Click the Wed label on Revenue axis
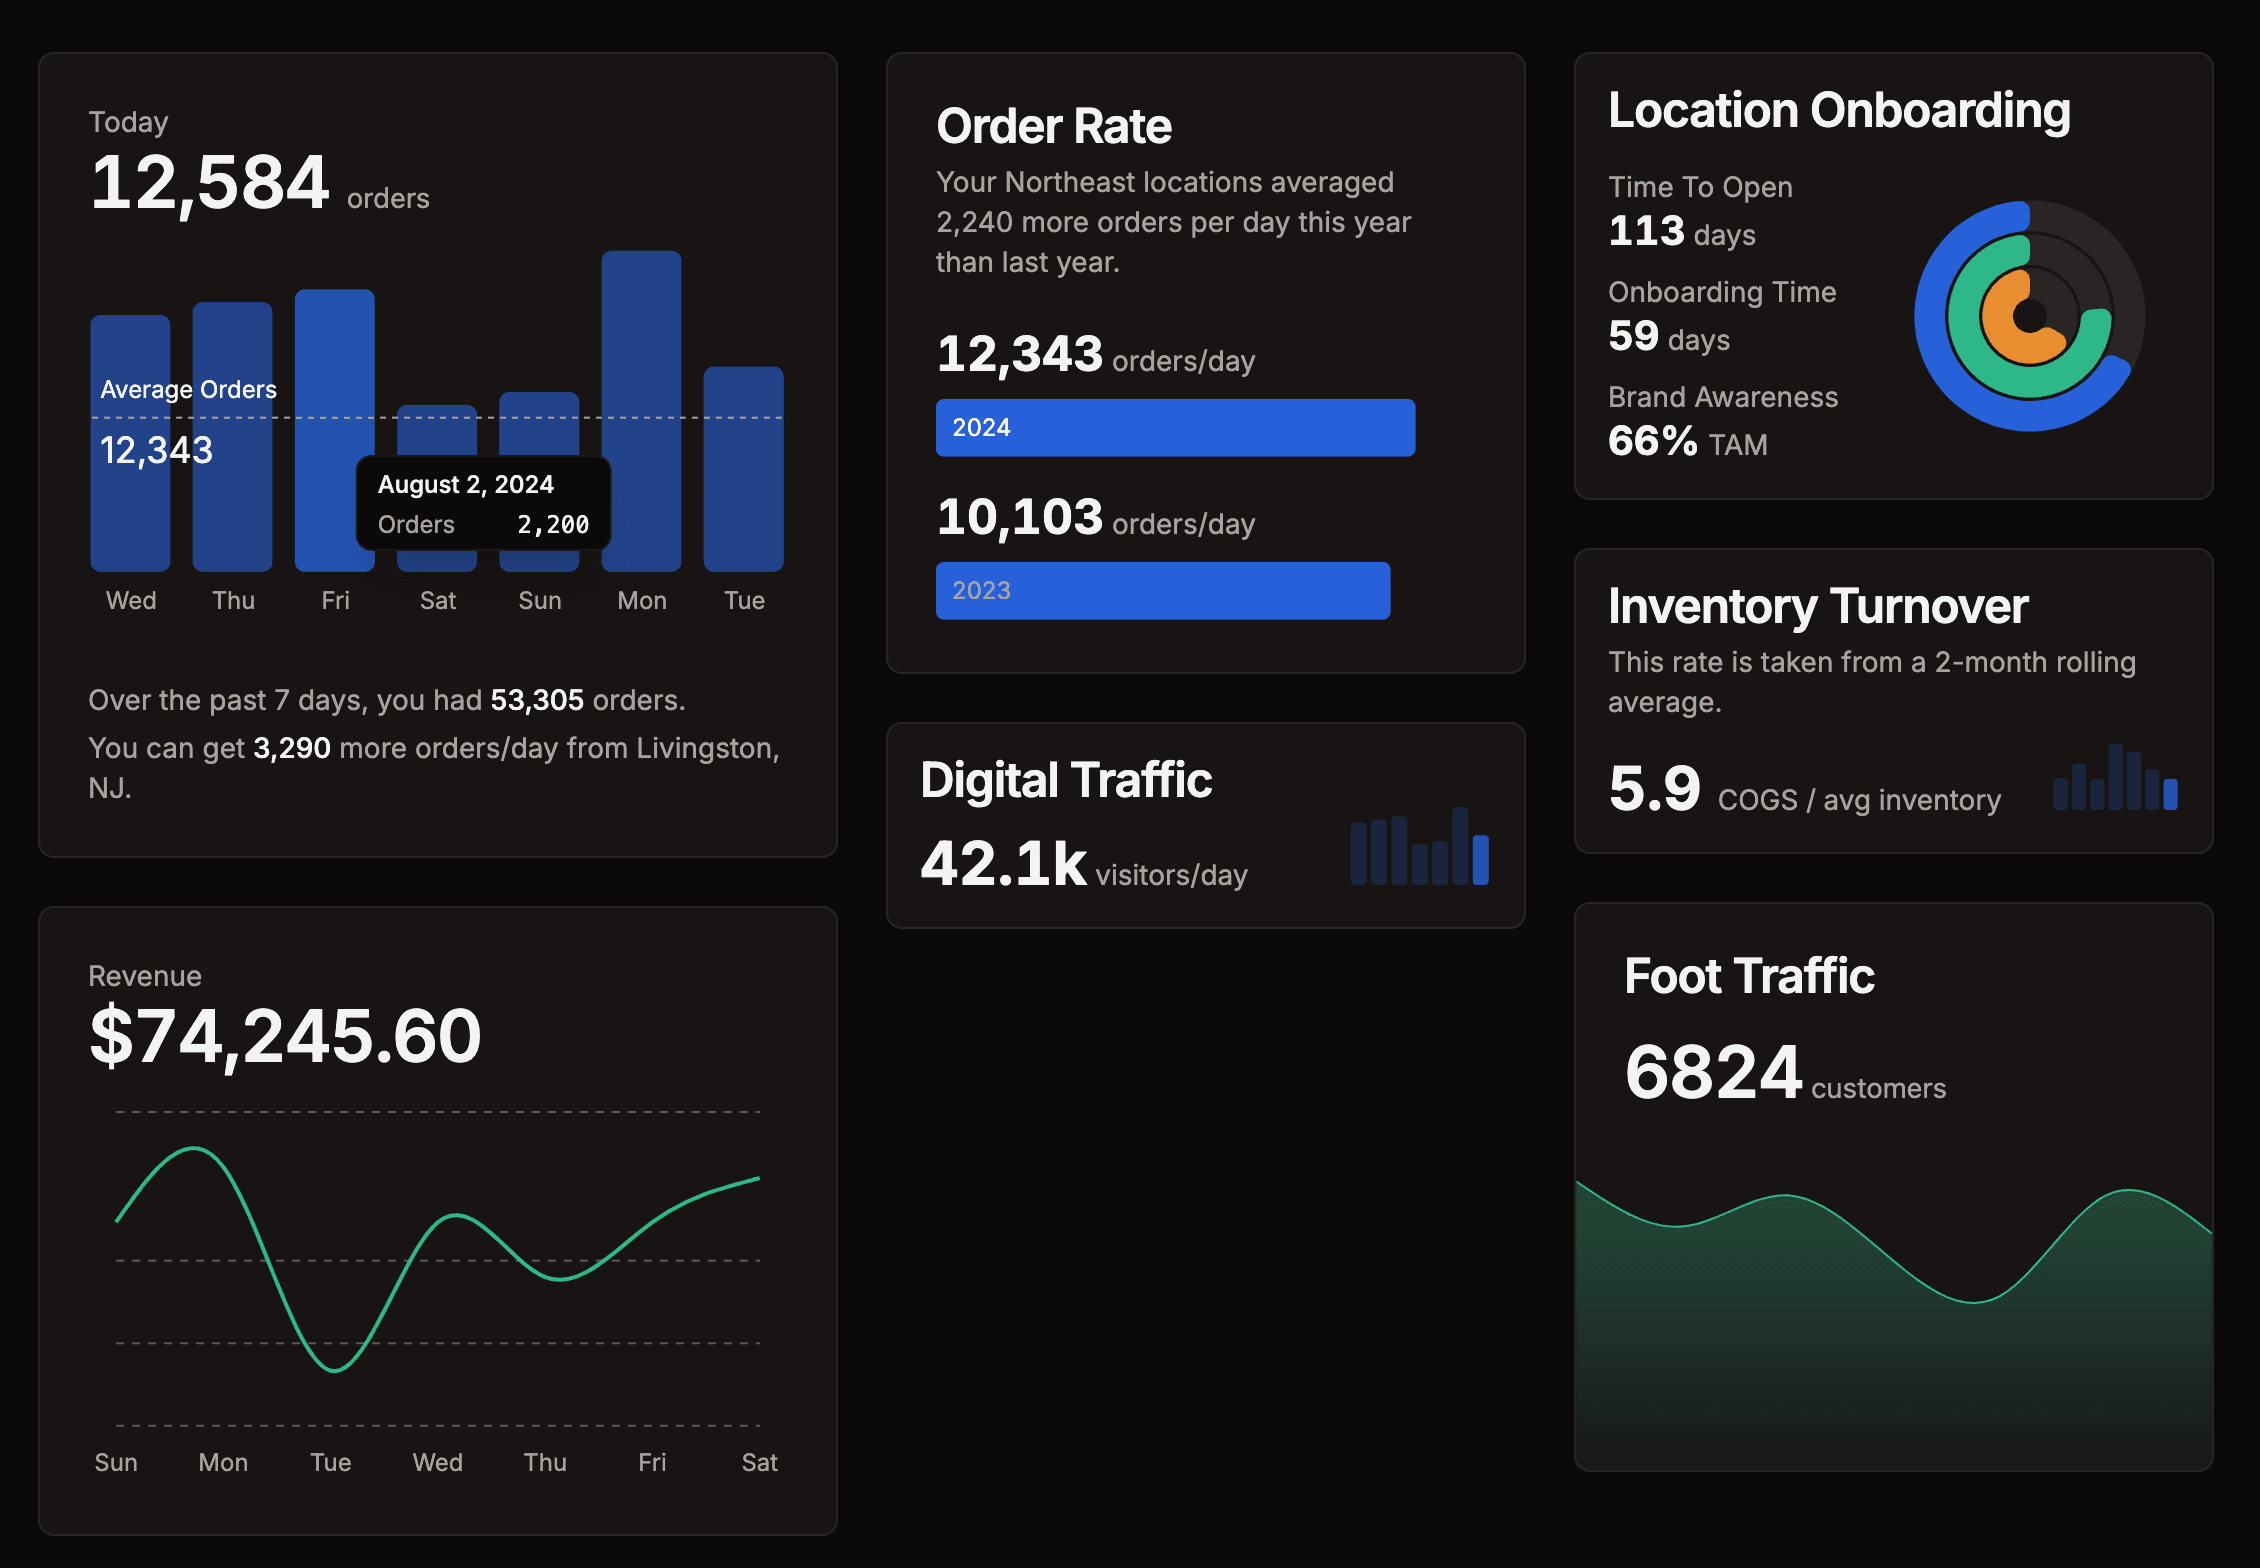The image size is (2260, 1568). pos(438,1463)
